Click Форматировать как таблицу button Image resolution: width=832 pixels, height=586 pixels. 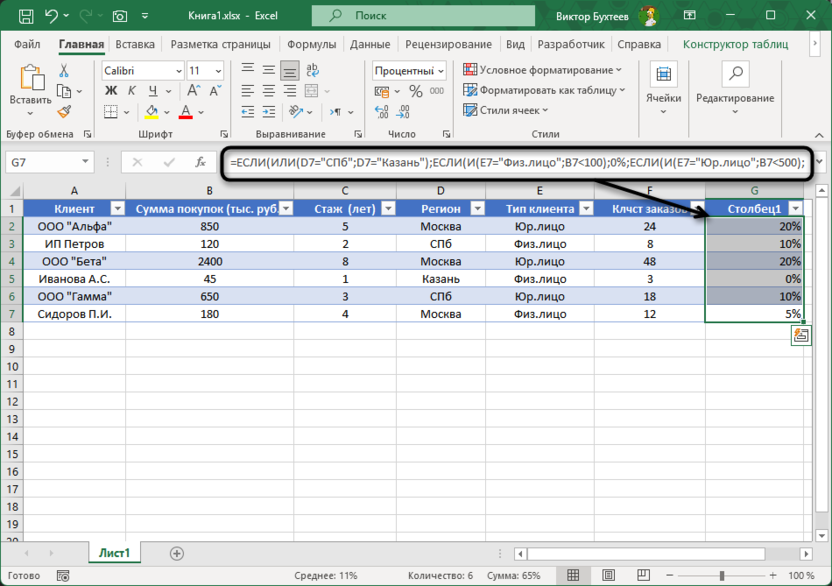(x=543, y=90)
